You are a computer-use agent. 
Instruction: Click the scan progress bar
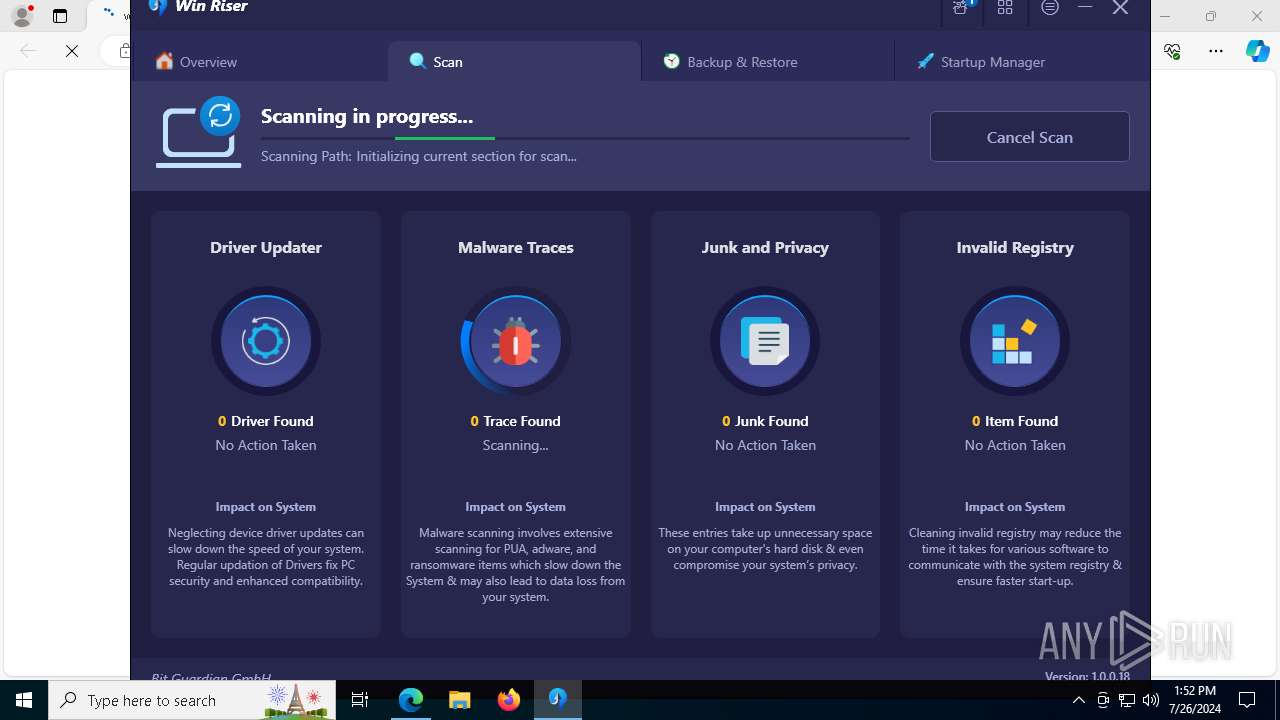[585, 138]
